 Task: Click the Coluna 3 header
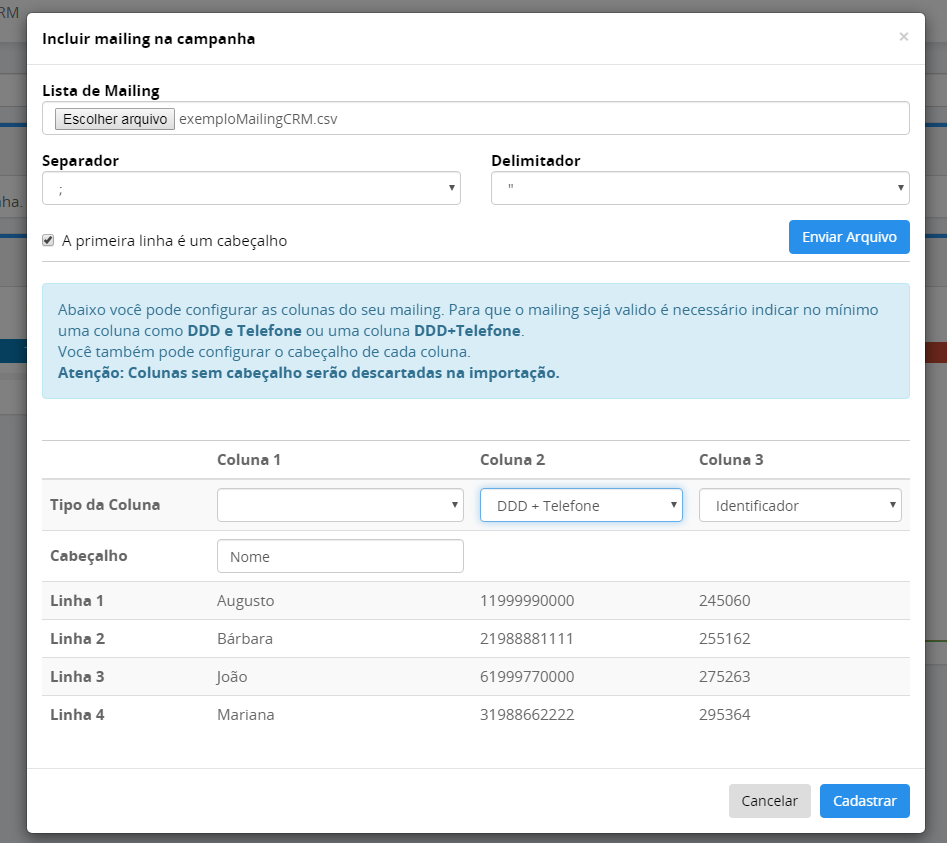point(731,460)
